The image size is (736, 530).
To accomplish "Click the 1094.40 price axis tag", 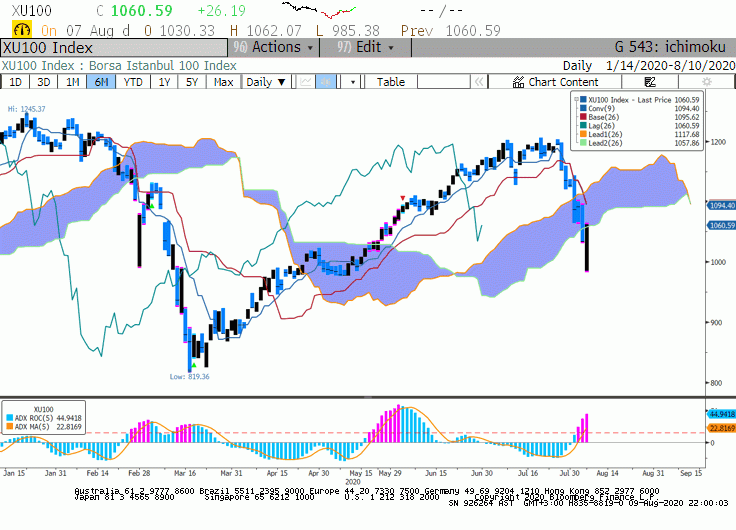I will (x=721, y=206).
